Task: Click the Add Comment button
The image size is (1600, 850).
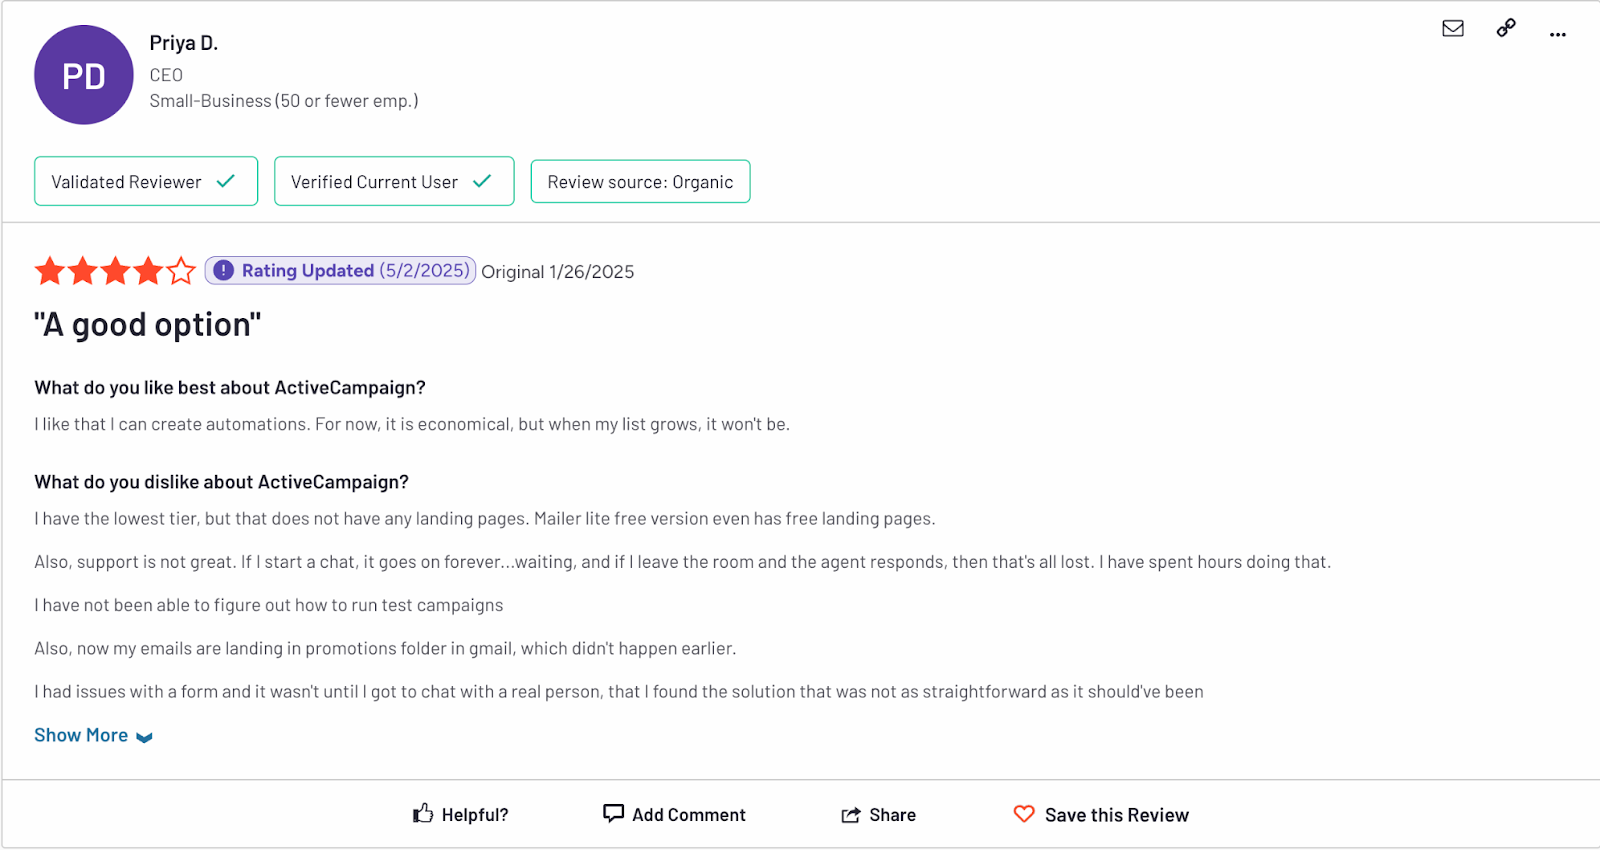Action: [674, 815]
